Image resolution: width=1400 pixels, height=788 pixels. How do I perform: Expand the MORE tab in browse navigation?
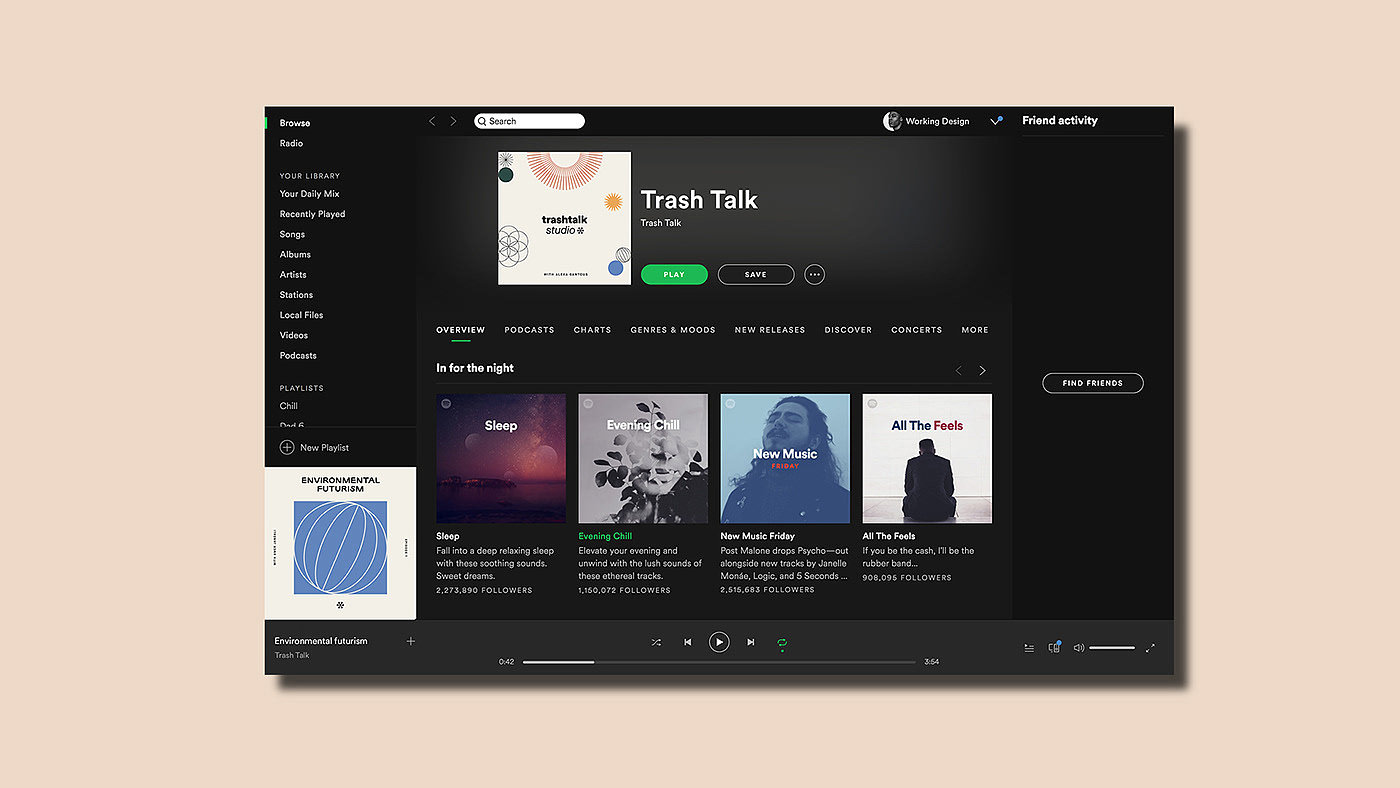pos(974,330)
